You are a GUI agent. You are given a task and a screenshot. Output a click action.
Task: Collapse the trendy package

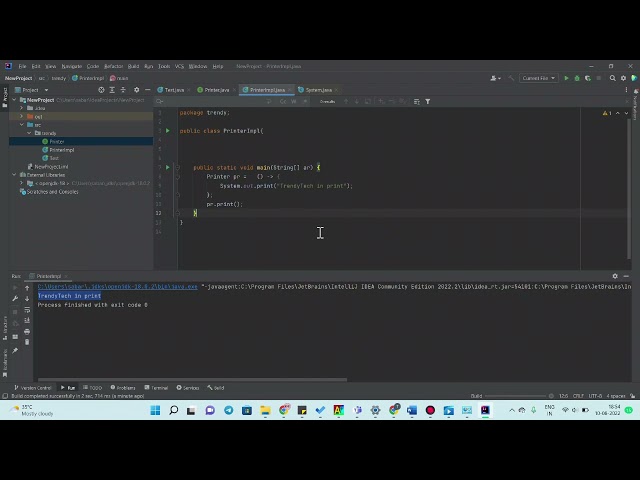coord(29,133)
